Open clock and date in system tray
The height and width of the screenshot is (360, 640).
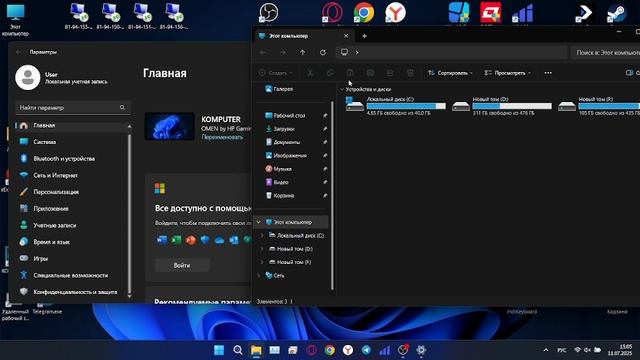click(x=620, y=350)
